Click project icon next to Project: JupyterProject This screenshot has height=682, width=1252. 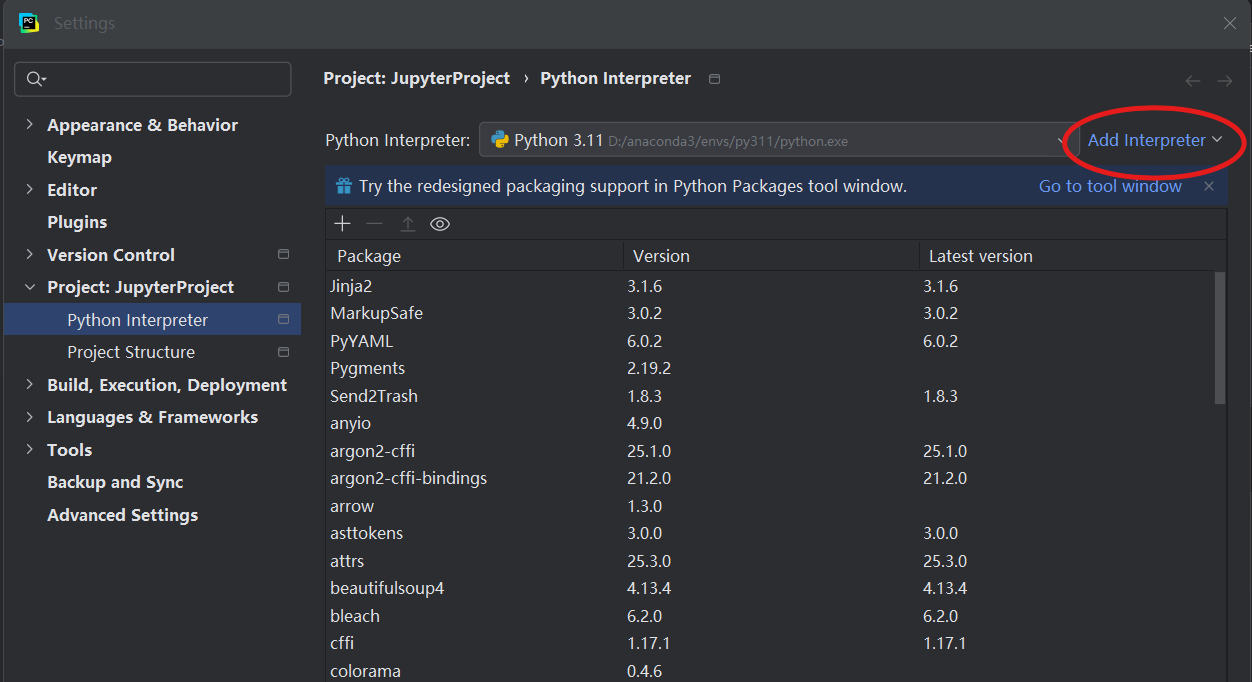(x=283, y=287)
